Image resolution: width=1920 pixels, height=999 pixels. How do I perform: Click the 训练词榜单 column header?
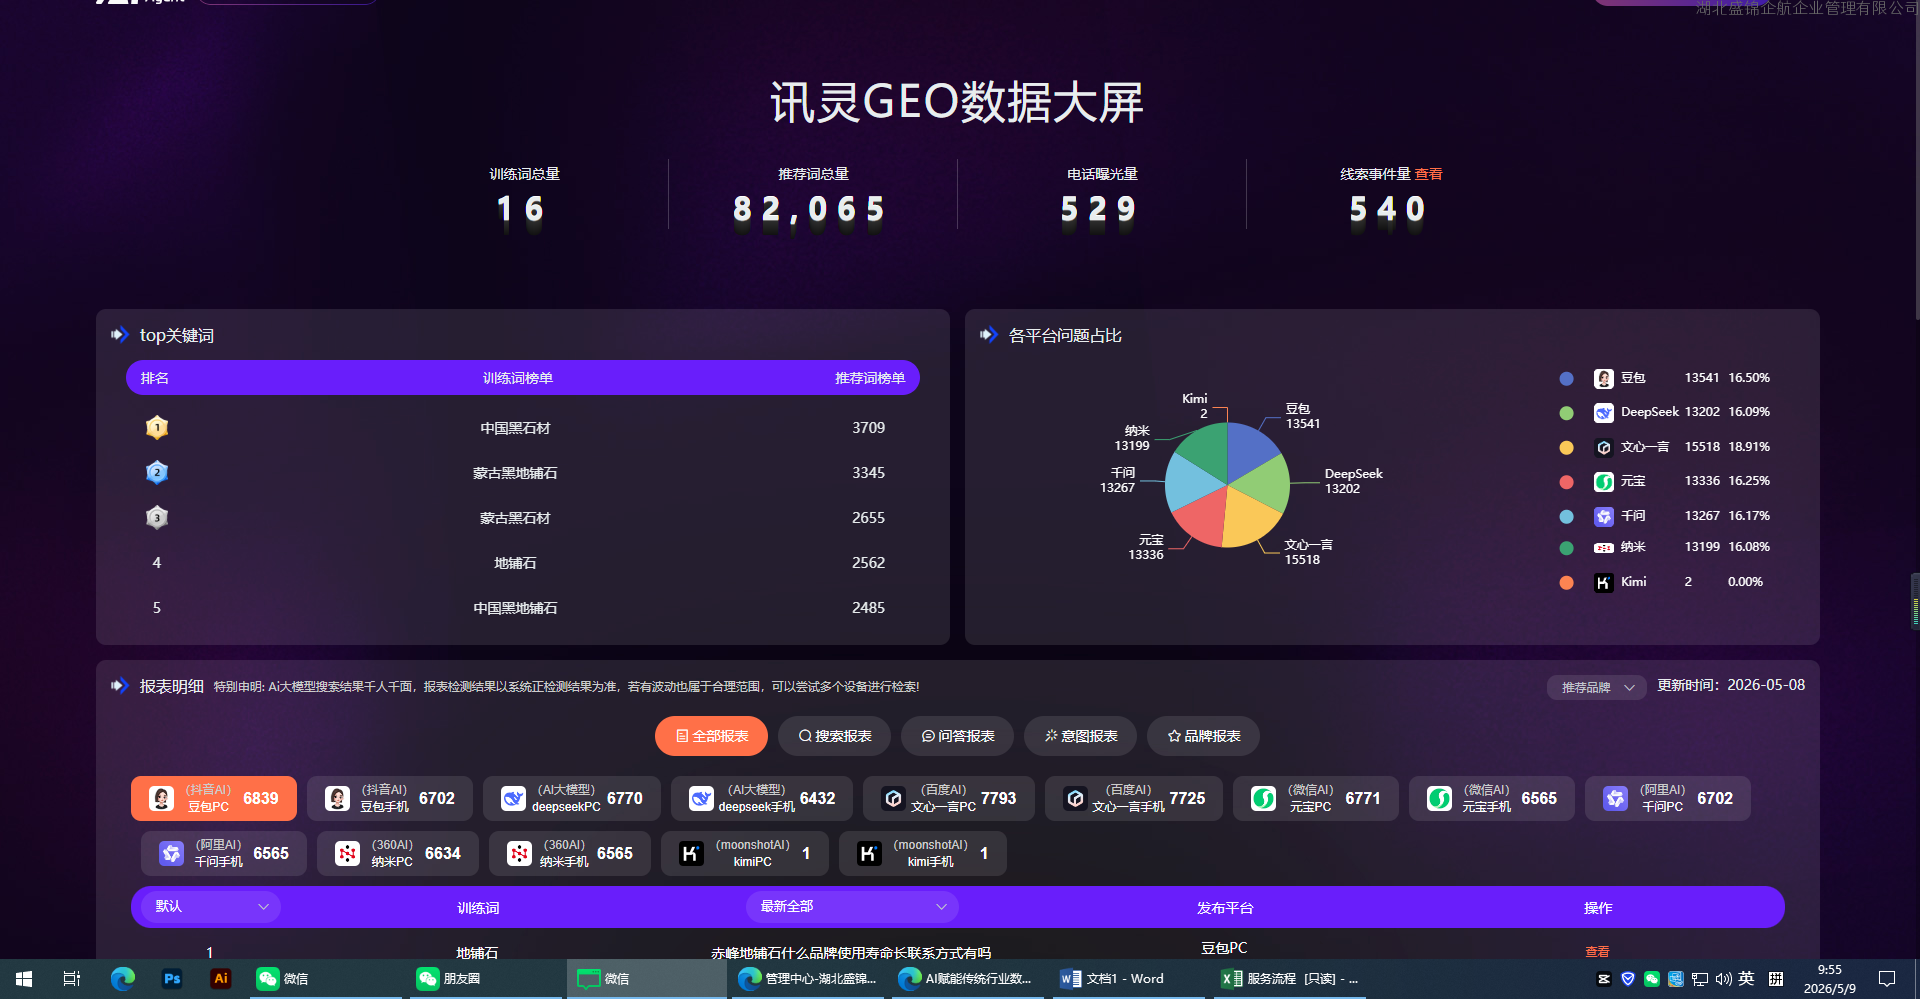pyautogui.click(x=517, y=378)
